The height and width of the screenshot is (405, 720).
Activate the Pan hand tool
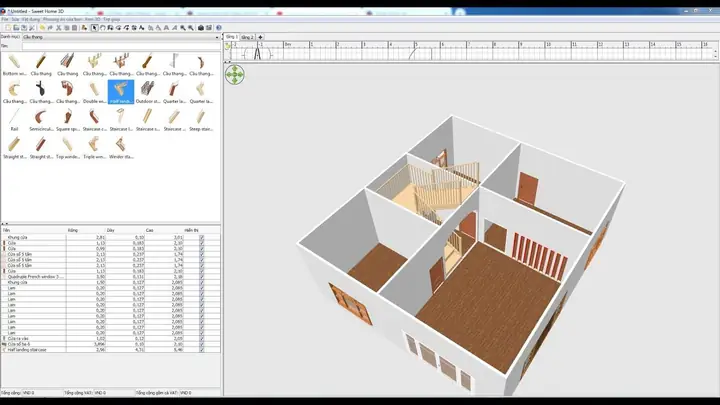[x=102, y=28]
